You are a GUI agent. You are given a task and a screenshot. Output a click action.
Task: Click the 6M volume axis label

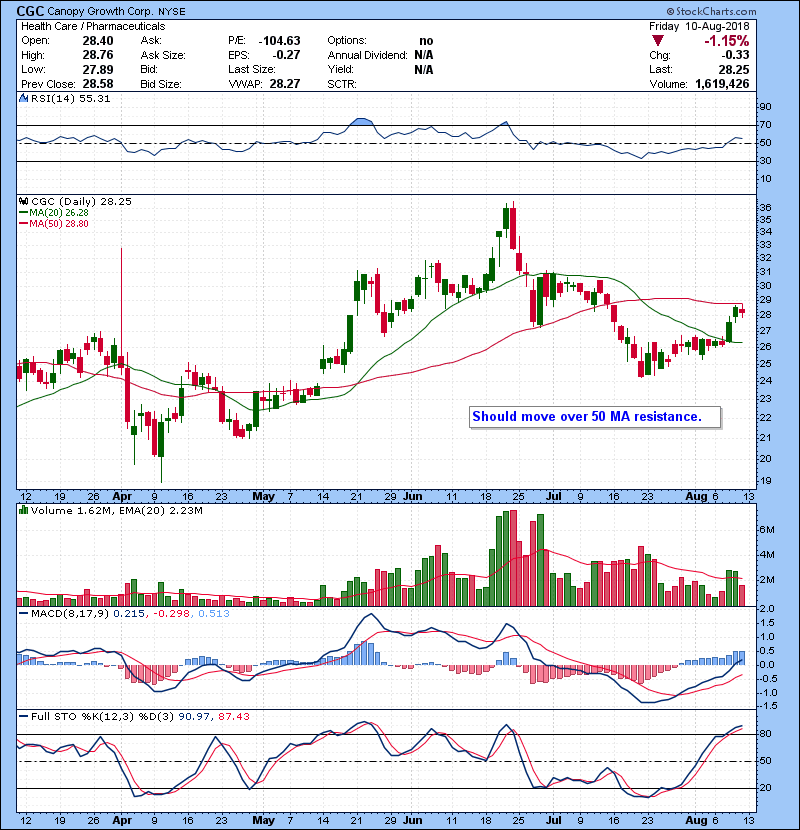[768, 530]
